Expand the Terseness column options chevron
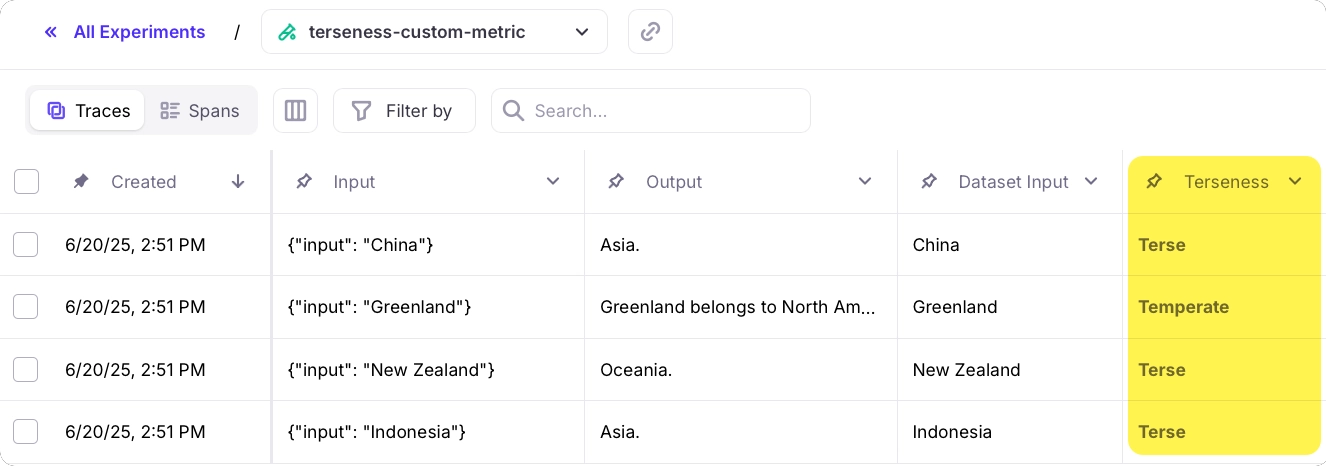The height and width of the screenshot is (466, 1326). [x=1295, y=182]
